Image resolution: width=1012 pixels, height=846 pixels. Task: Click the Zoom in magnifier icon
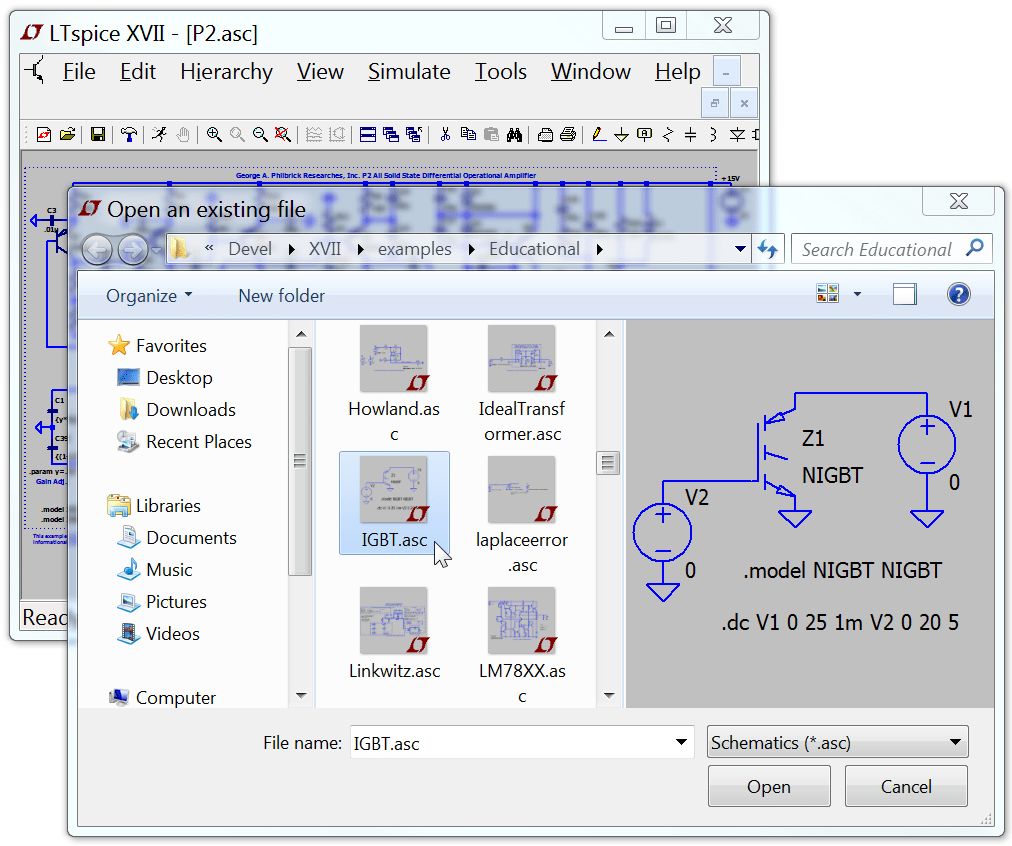pyautogui.click(x=214, y=134)
